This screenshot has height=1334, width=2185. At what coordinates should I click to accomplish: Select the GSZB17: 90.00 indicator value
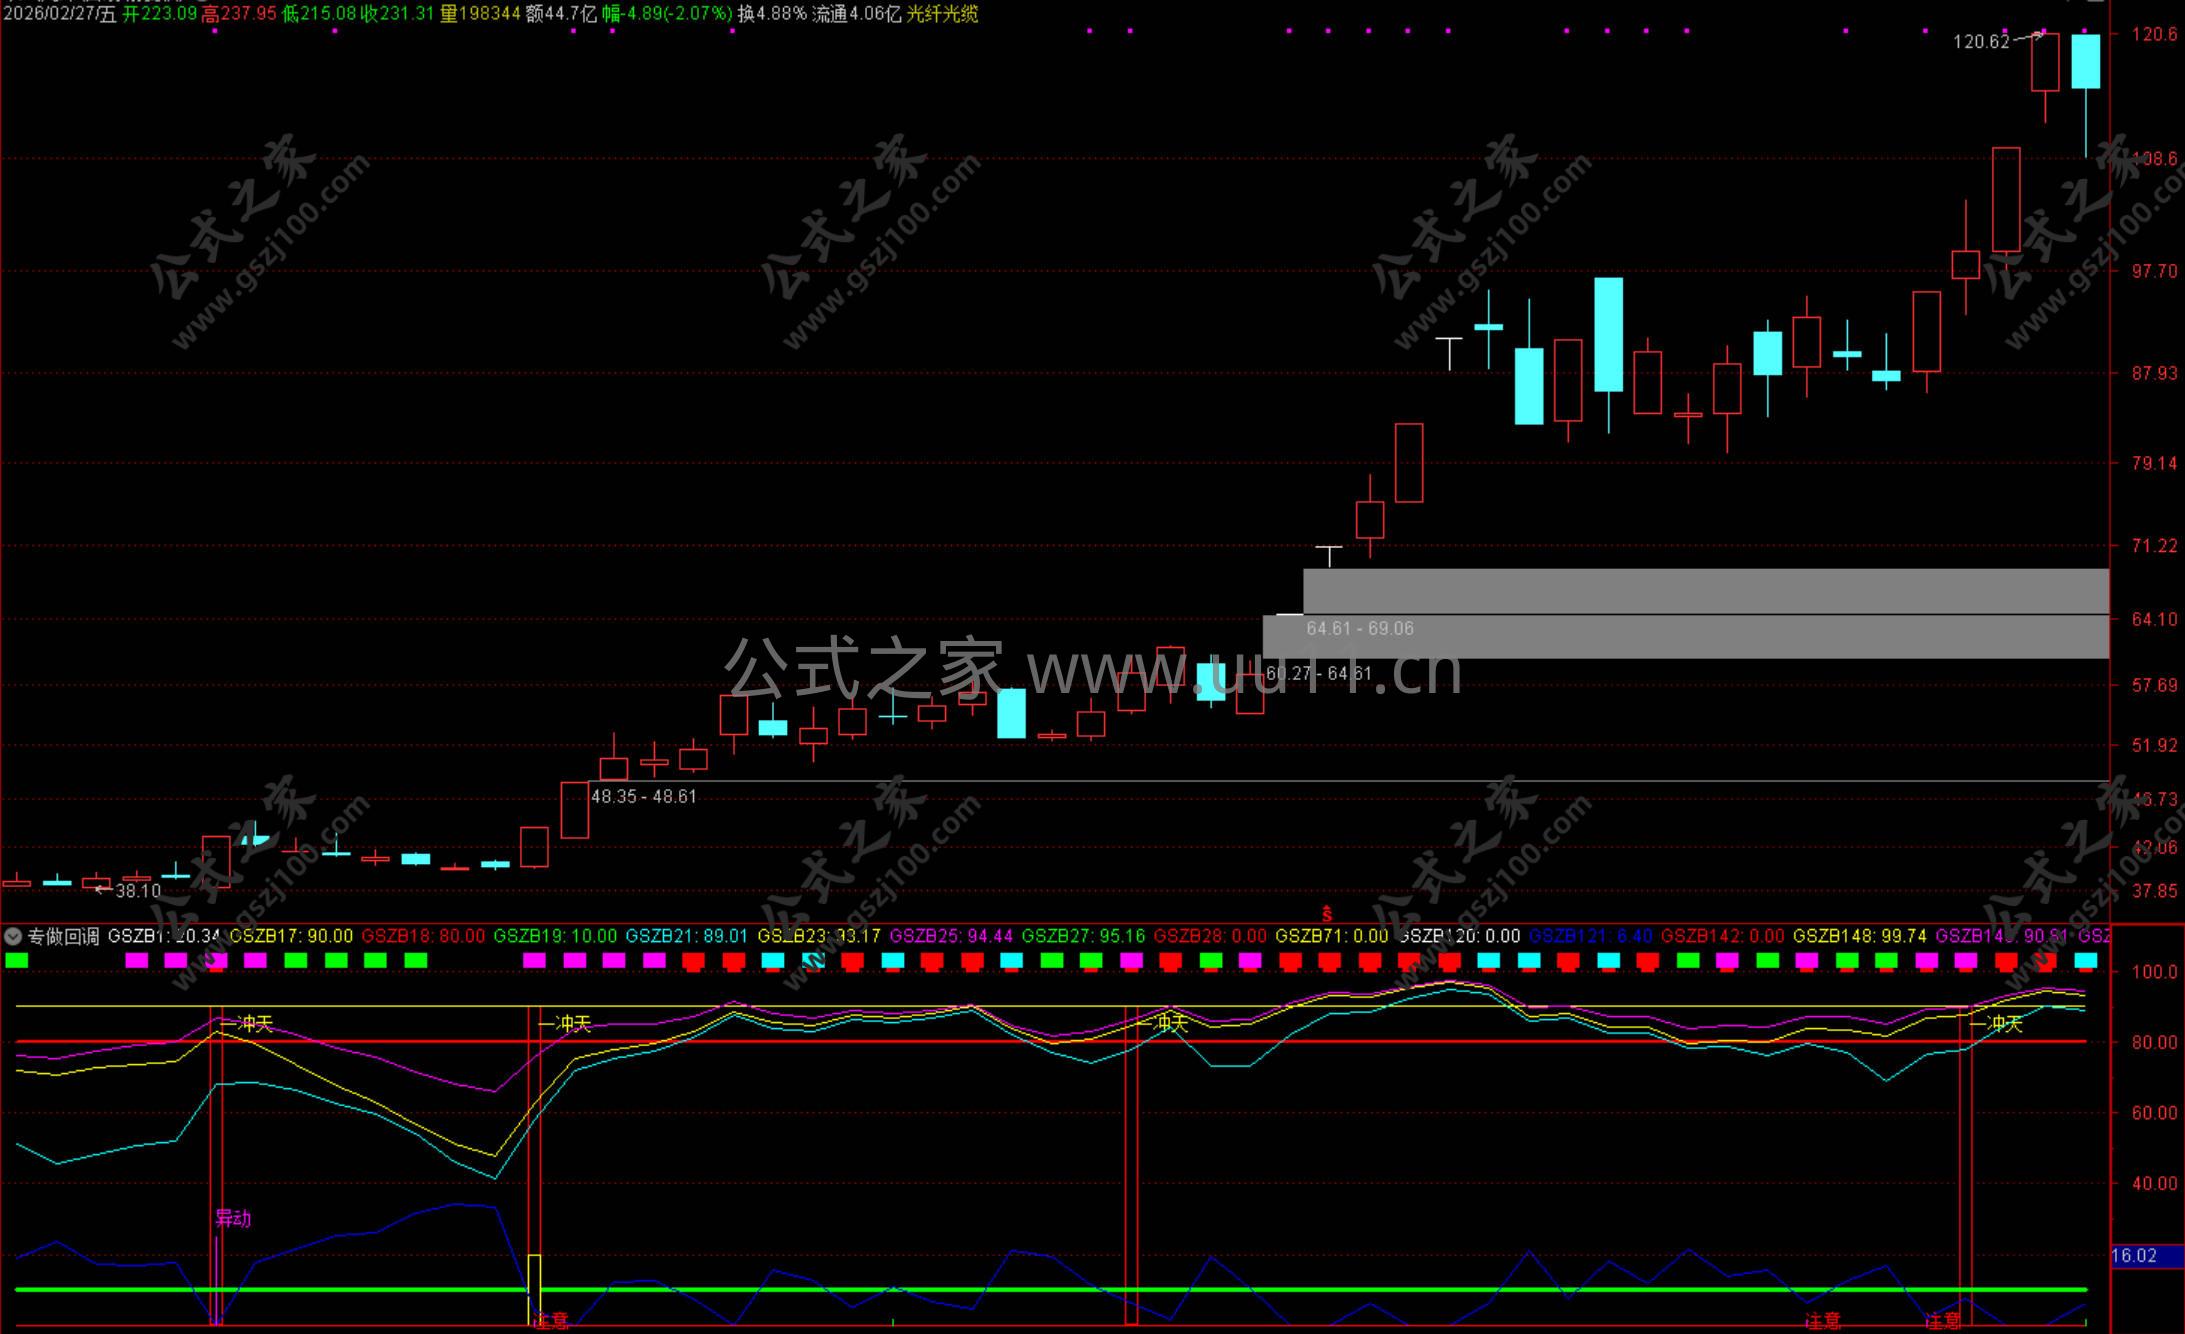(292, 937)
